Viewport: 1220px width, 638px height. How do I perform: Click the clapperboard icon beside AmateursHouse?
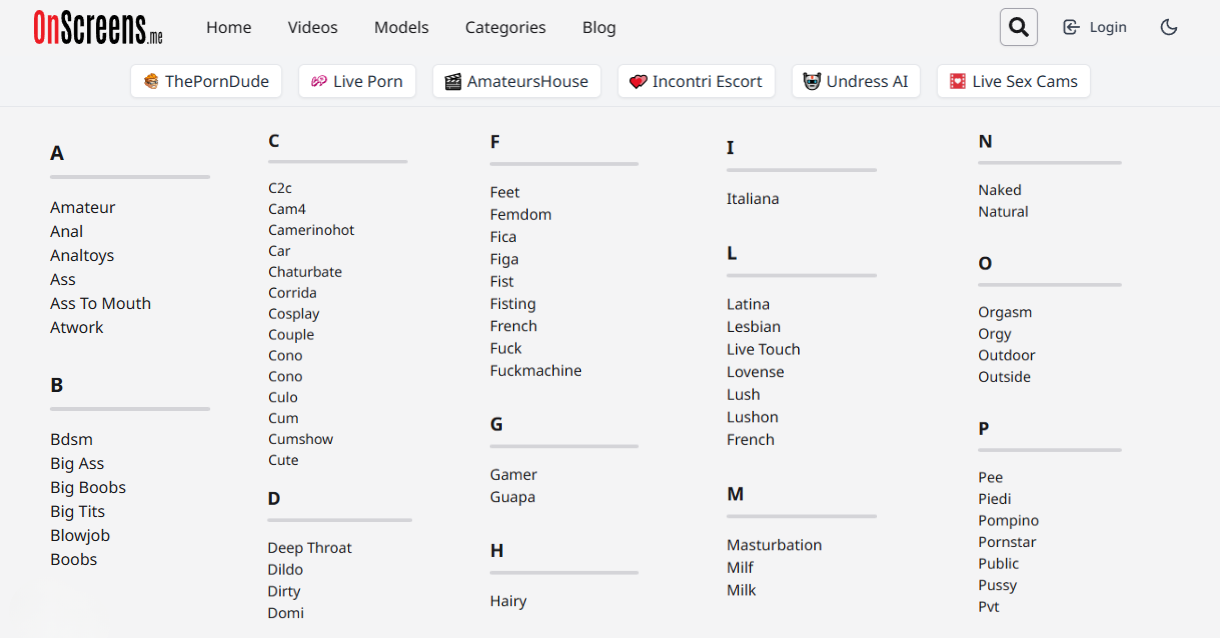453,82
